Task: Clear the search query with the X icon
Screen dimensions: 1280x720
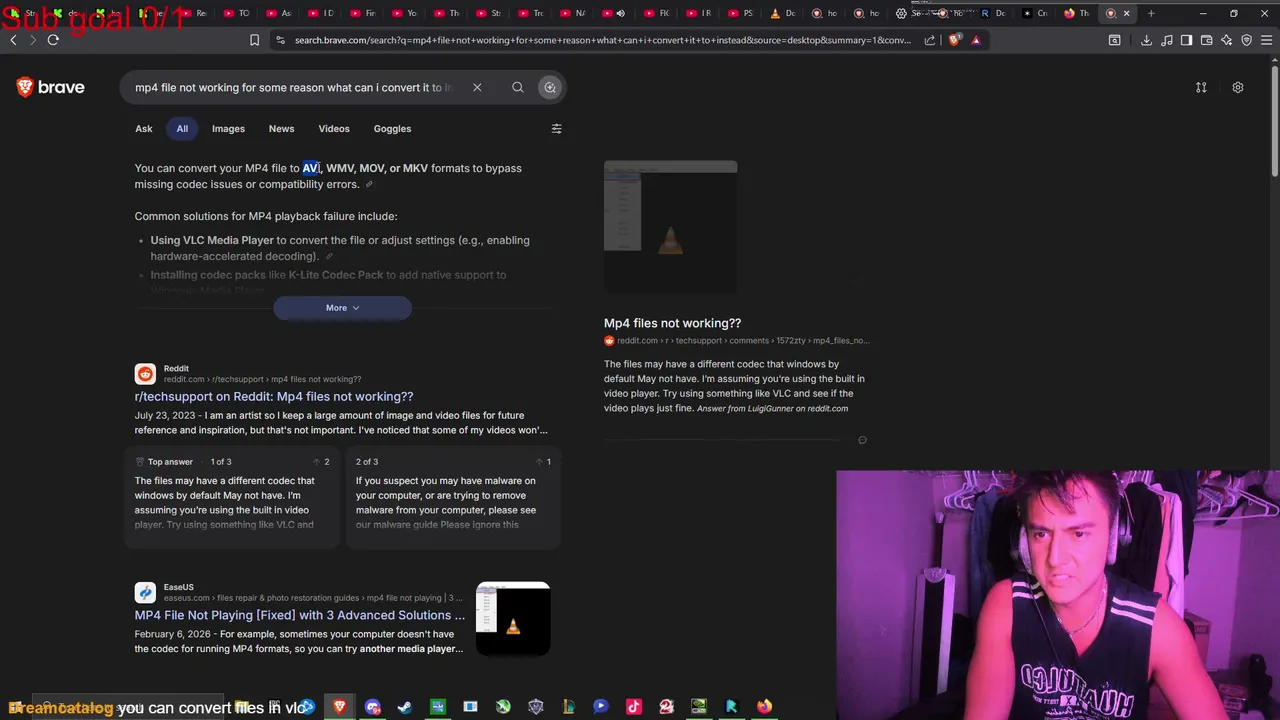Action: point(477,87)
